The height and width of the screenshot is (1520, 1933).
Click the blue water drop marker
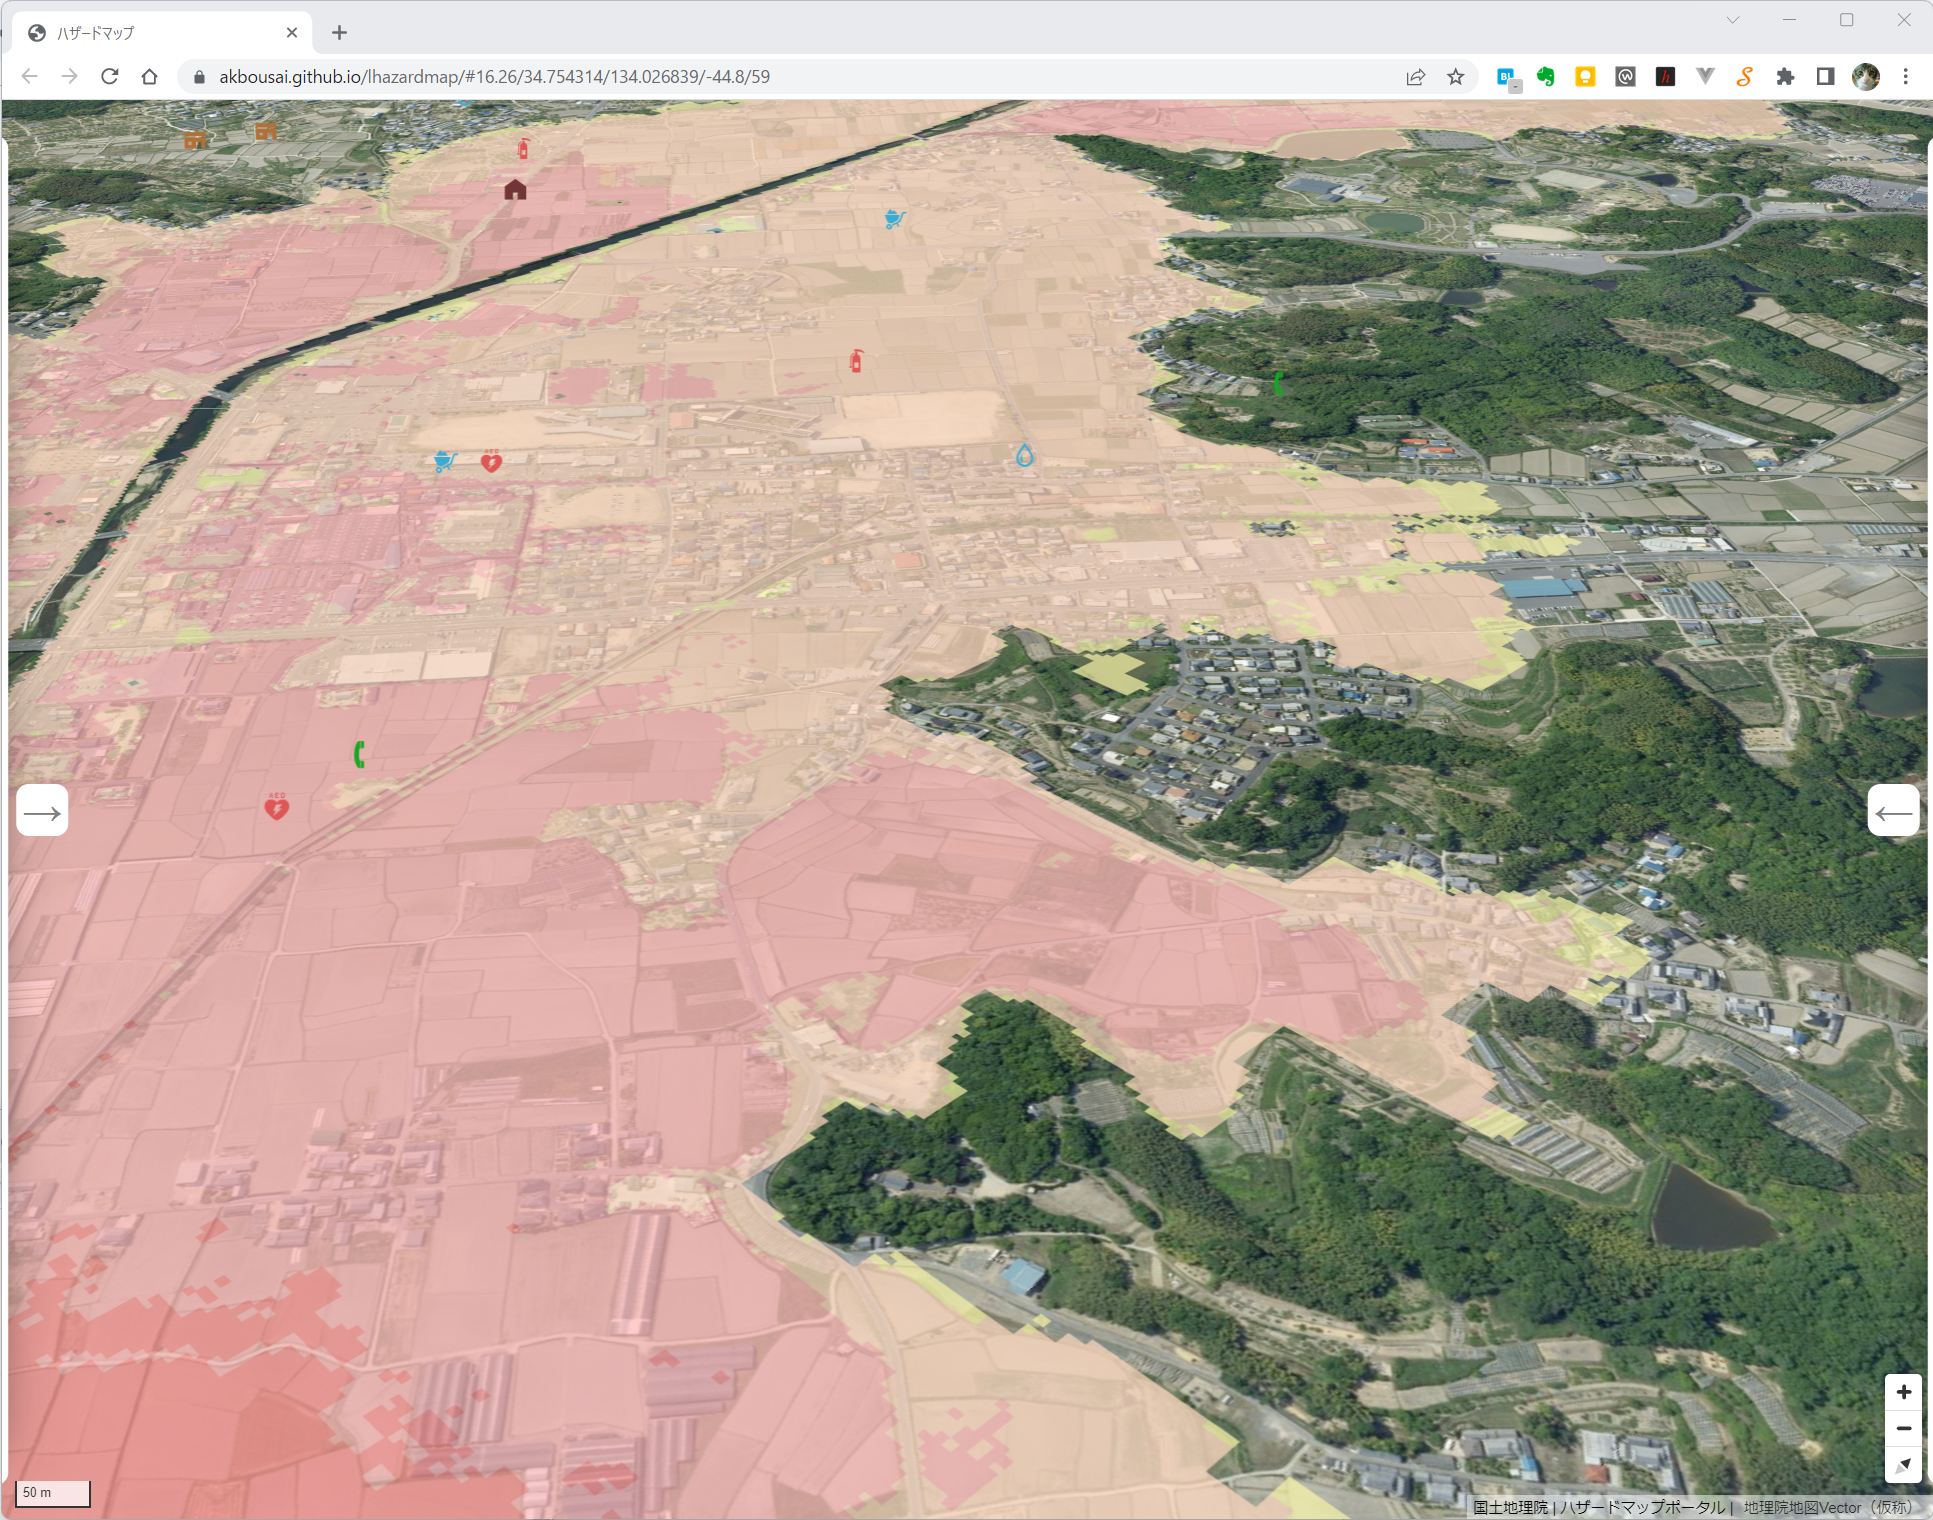click(1024, 456)
